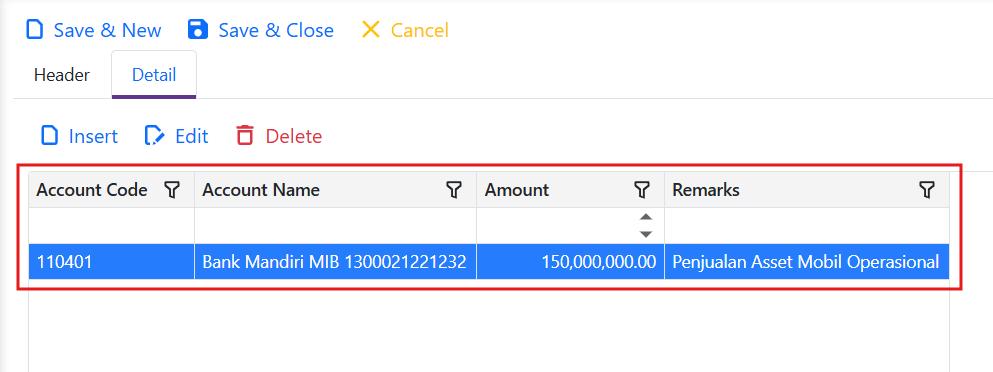Click the Delete trash can icon
This screenshot has height=372, width=993.
[x=244, y=136]
